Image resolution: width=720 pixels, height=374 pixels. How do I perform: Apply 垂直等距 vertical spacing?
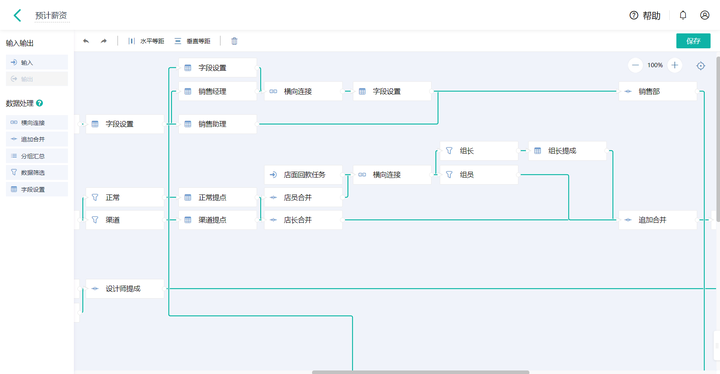pos(192,41)
